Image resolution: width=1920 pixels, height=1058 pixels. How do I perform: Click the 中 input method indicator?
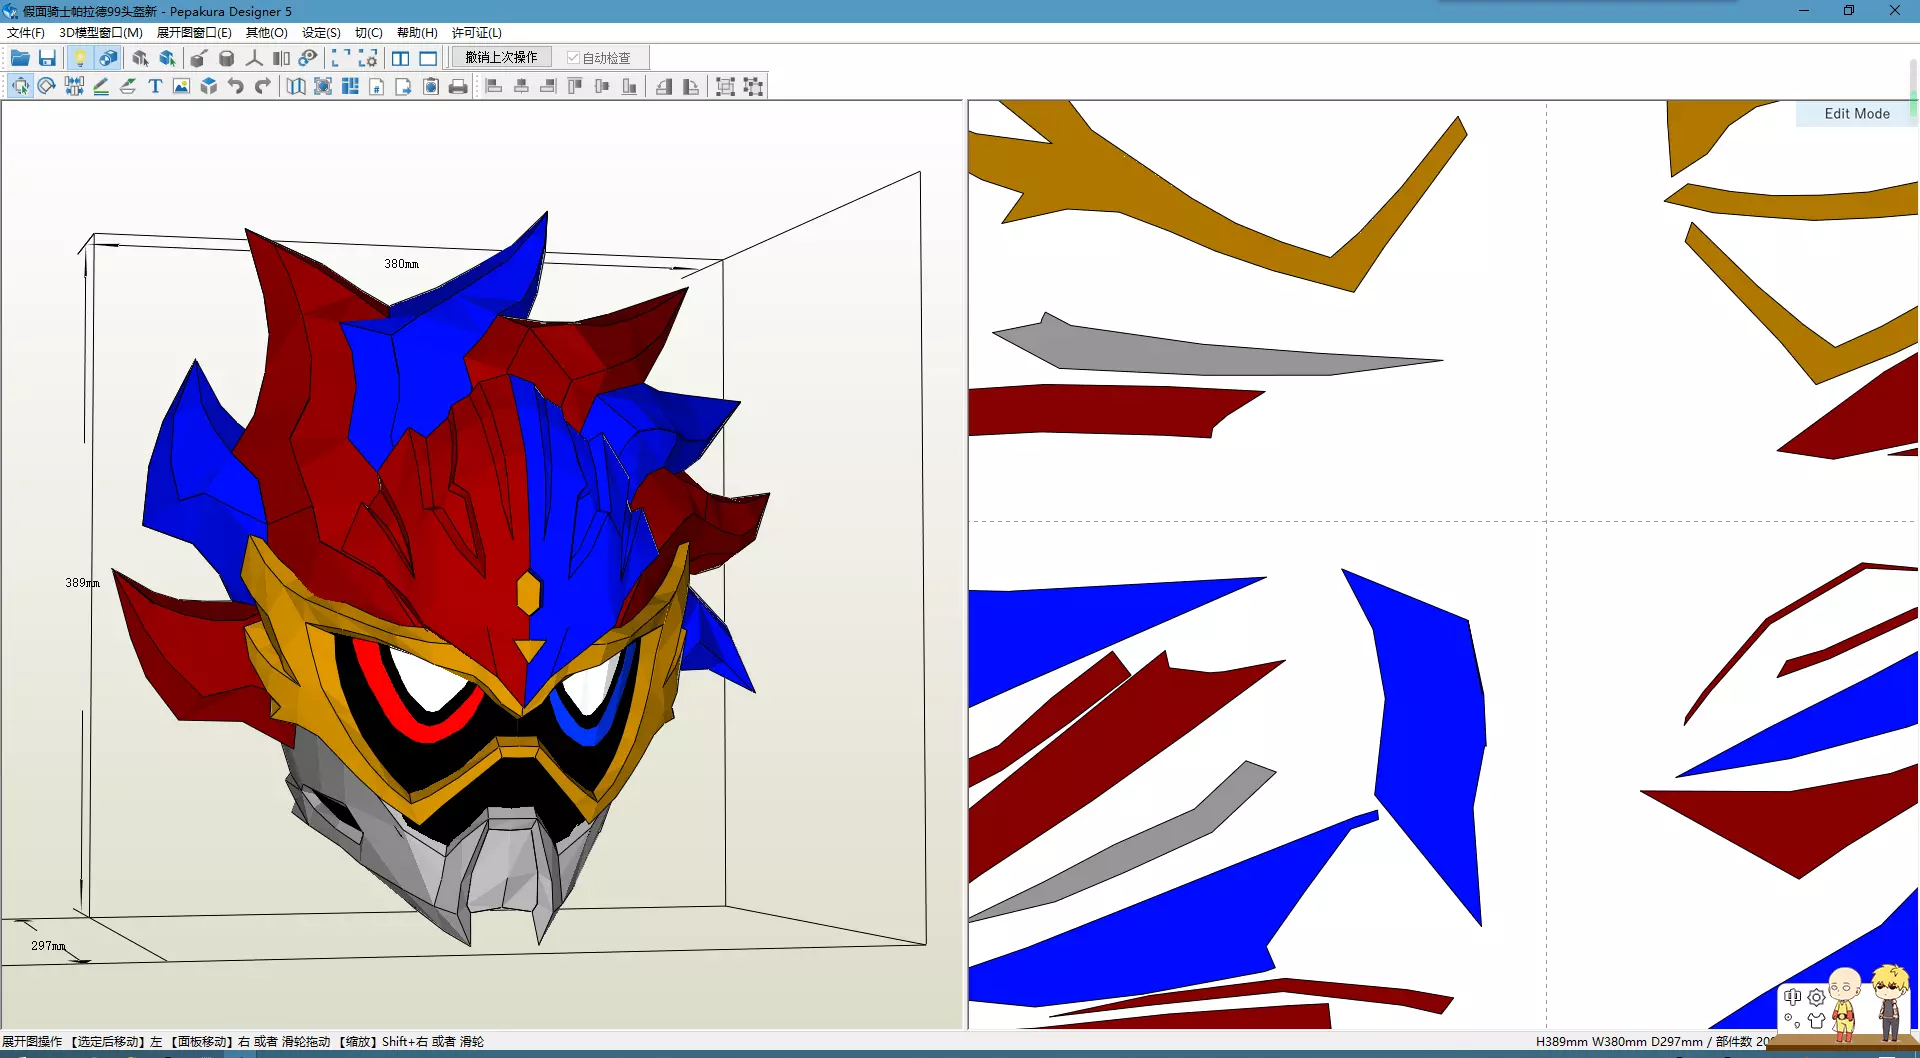pos(1792,997)
